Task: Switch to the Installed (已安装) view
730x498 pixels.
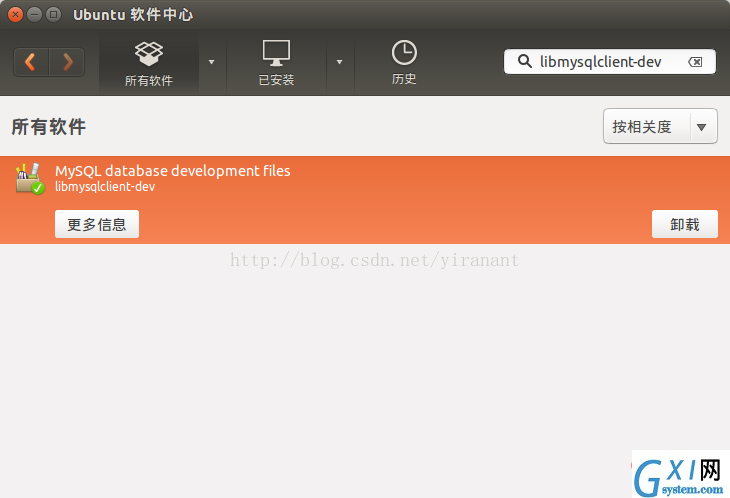Action: coord(276,63)
